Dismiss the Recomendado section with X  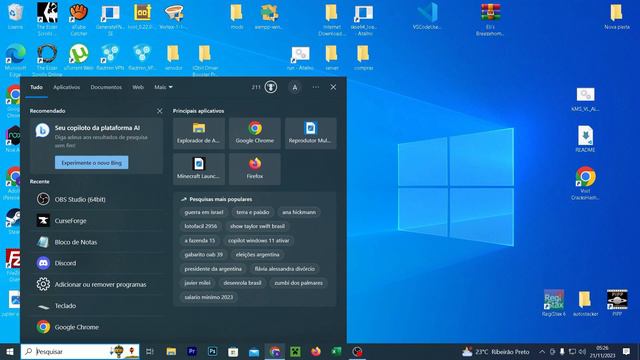[160, 111]
